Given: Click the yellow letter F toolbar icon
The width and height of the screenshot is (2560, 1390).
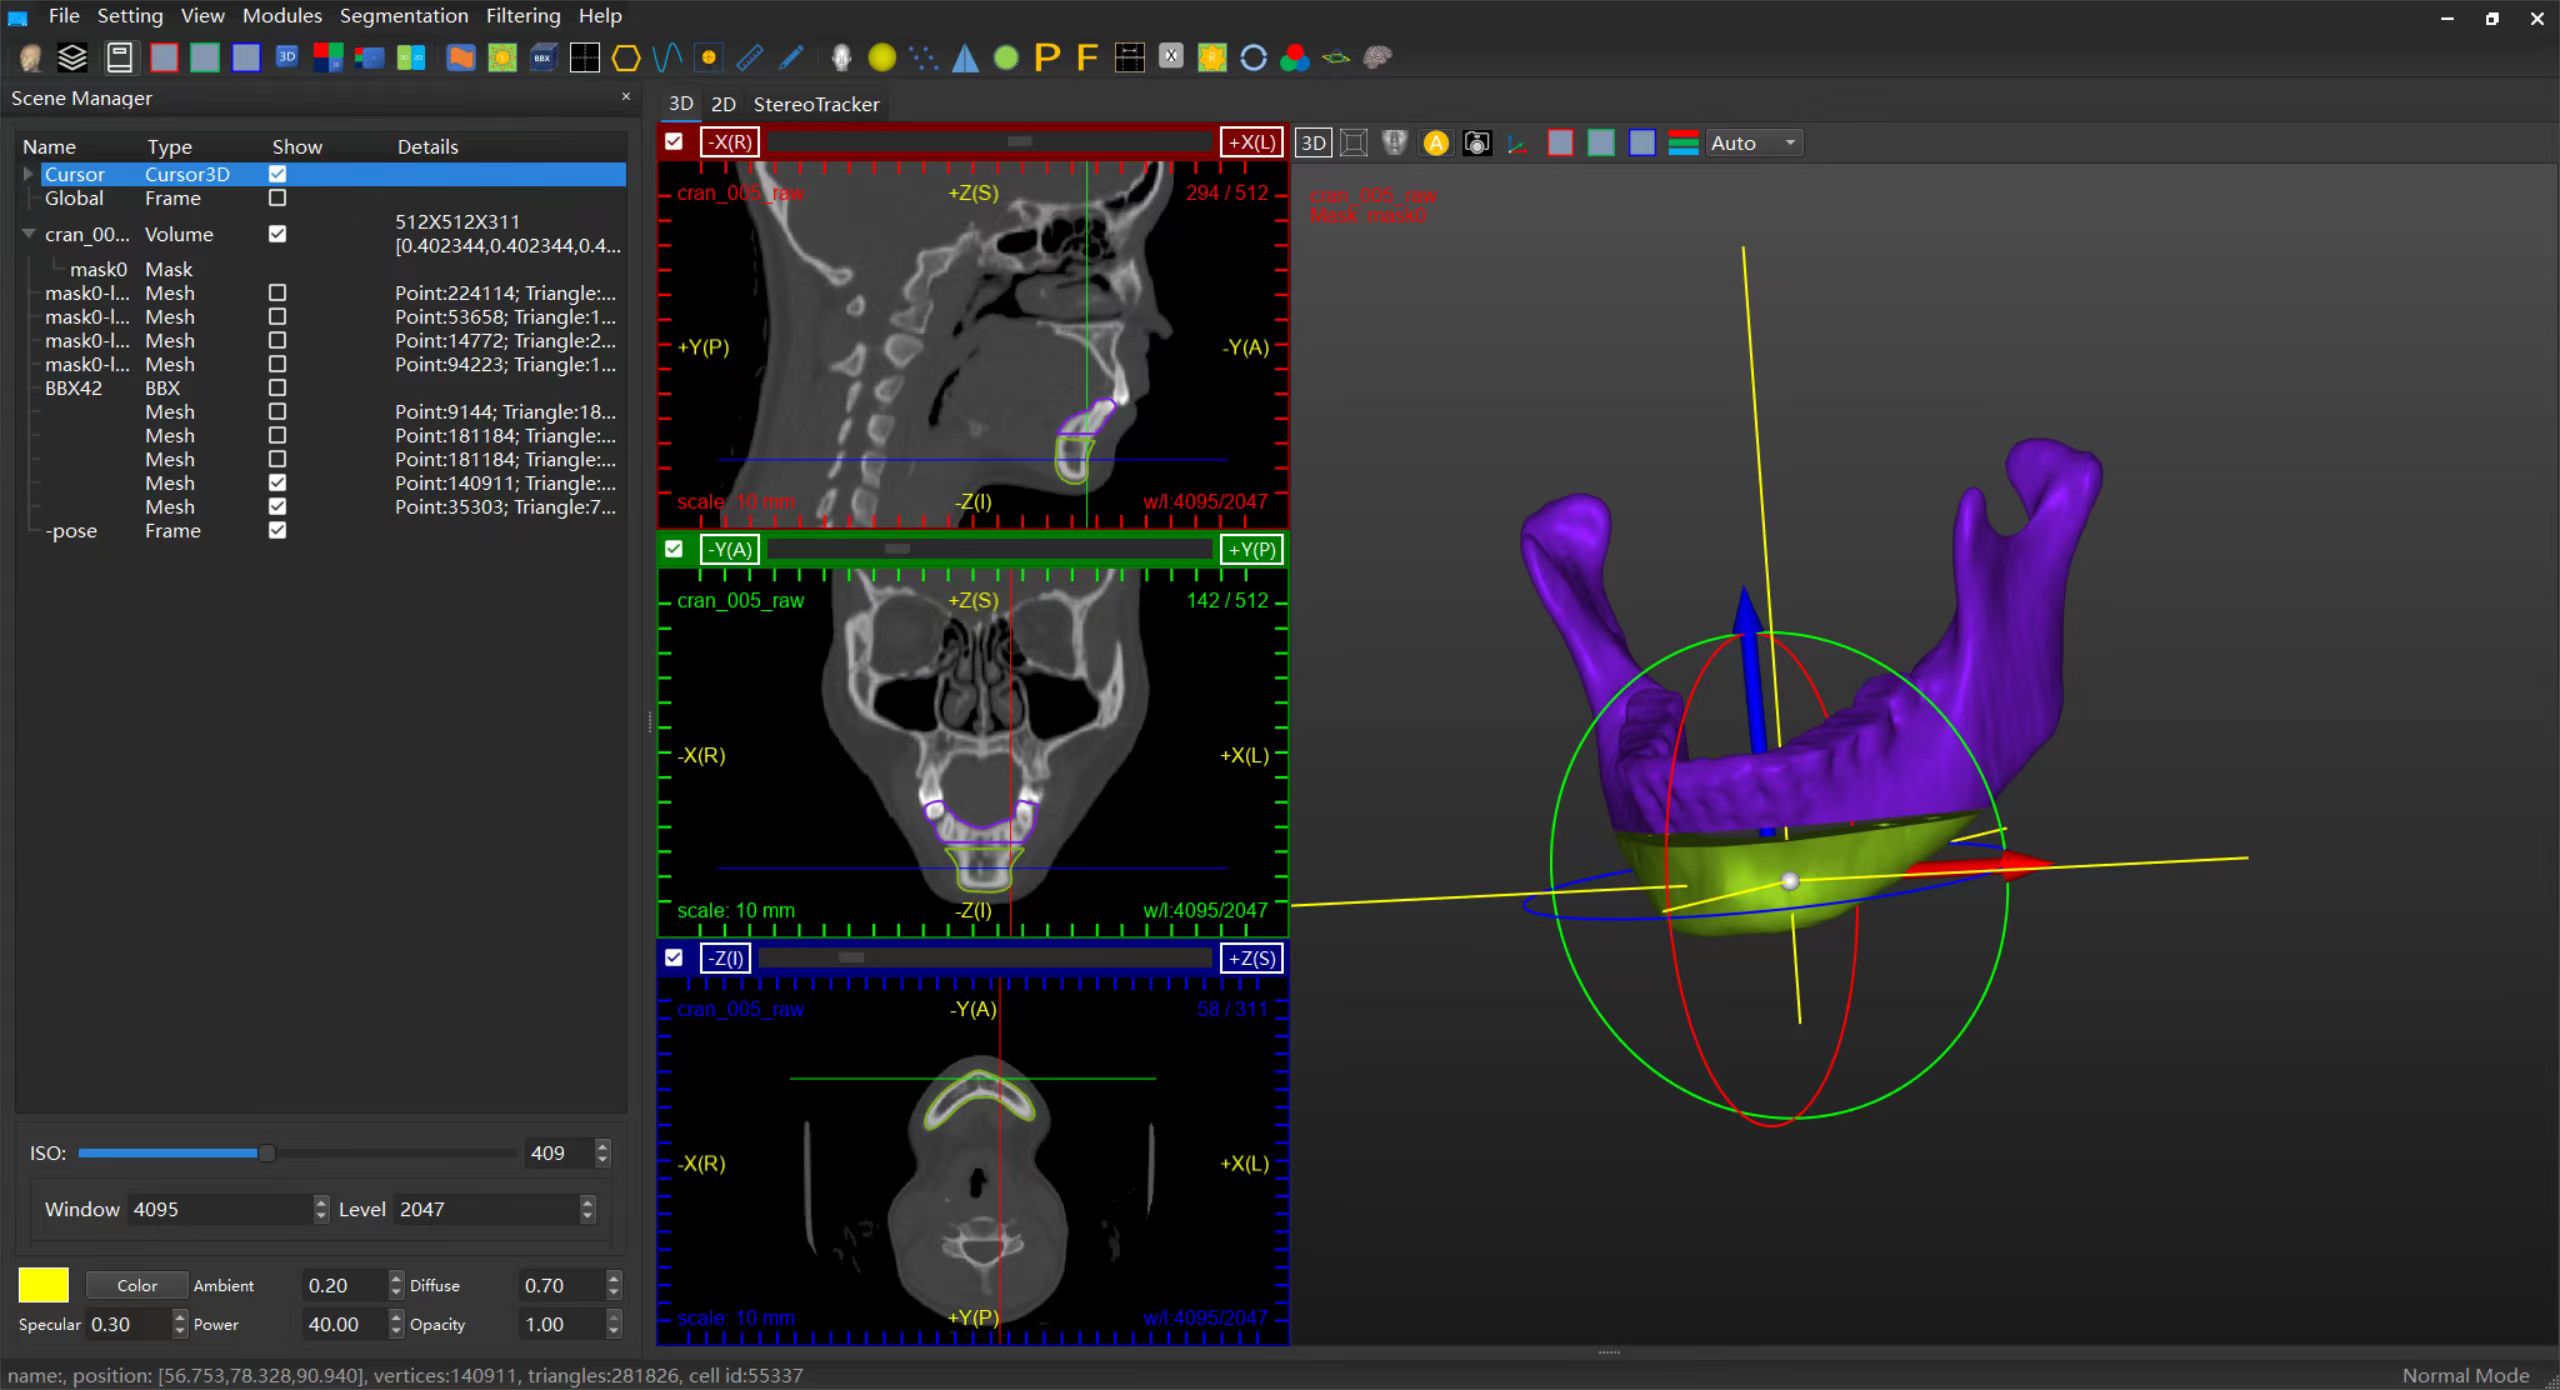Looking at the screenshot, I should point(1087,58).
